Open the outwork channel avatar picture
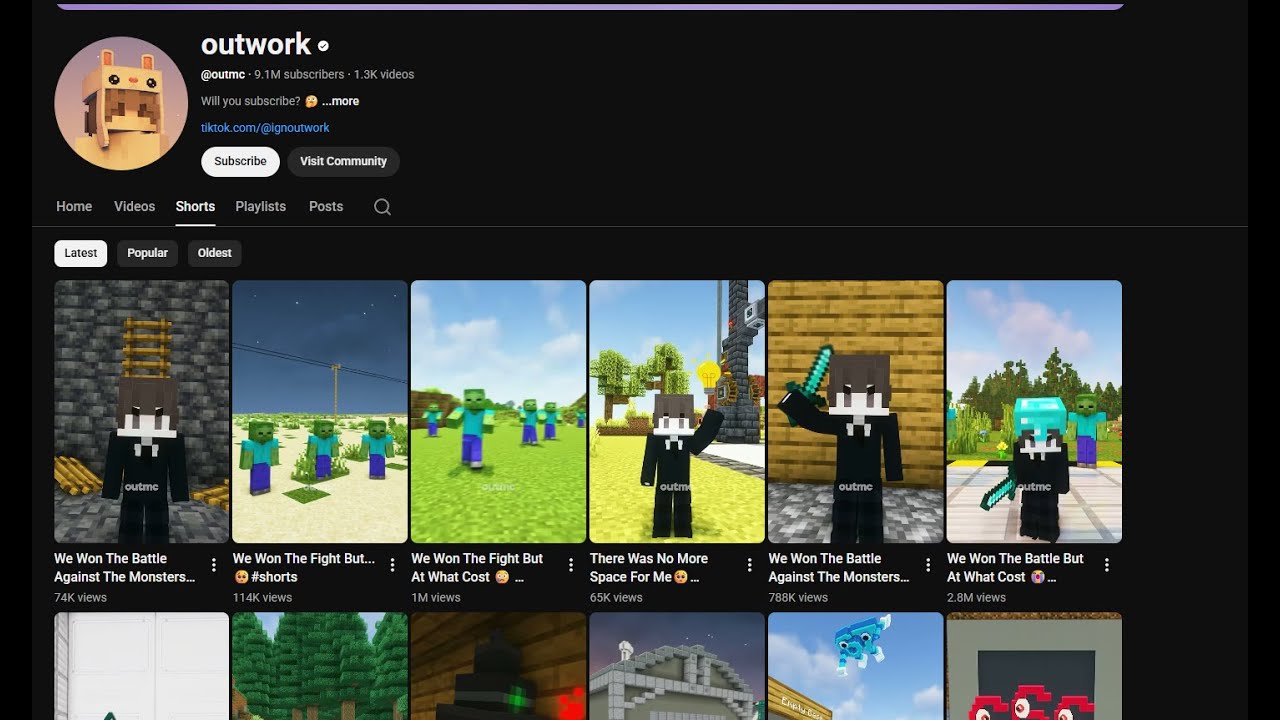 coord(121,103)
